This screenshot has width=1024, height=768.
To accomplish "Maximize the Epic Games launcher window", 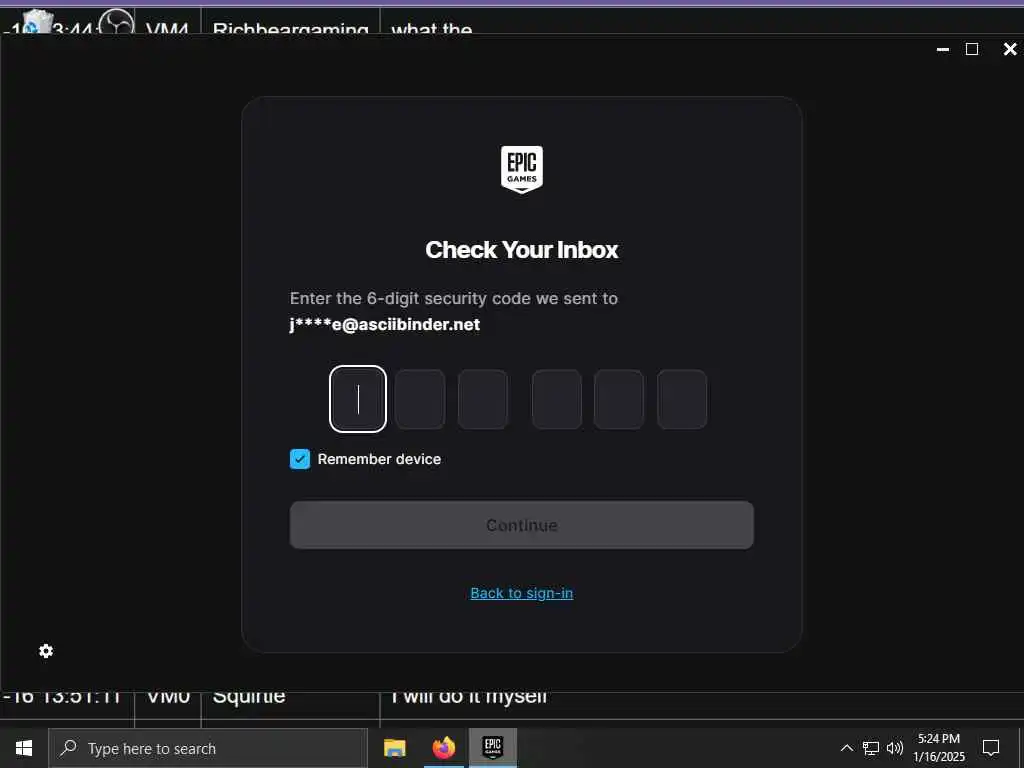I will coord(972,49).
